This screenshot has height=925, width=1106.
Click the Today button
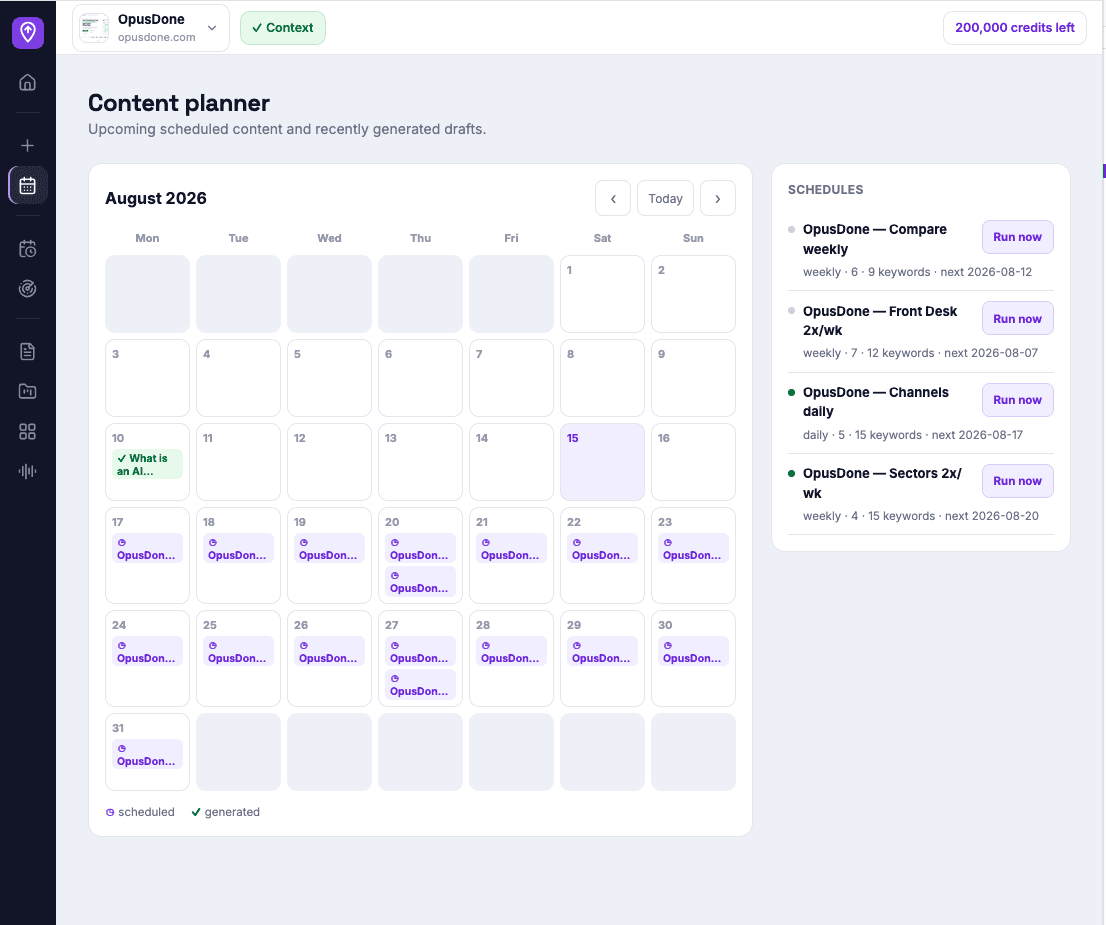point(665,198)
